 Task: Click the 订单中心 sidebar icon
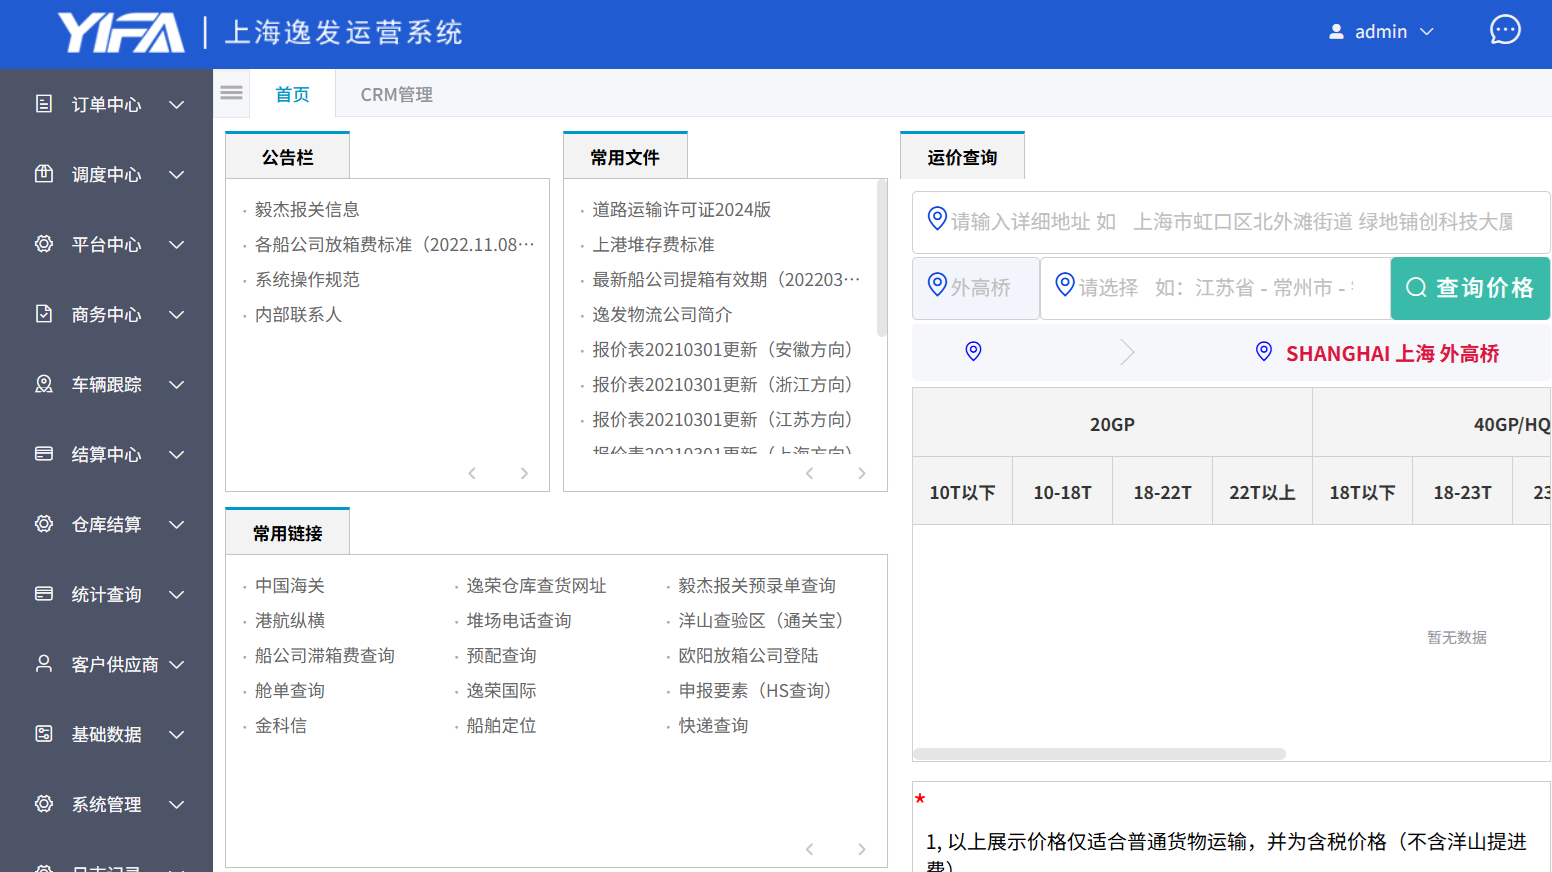tap(44, 104)
